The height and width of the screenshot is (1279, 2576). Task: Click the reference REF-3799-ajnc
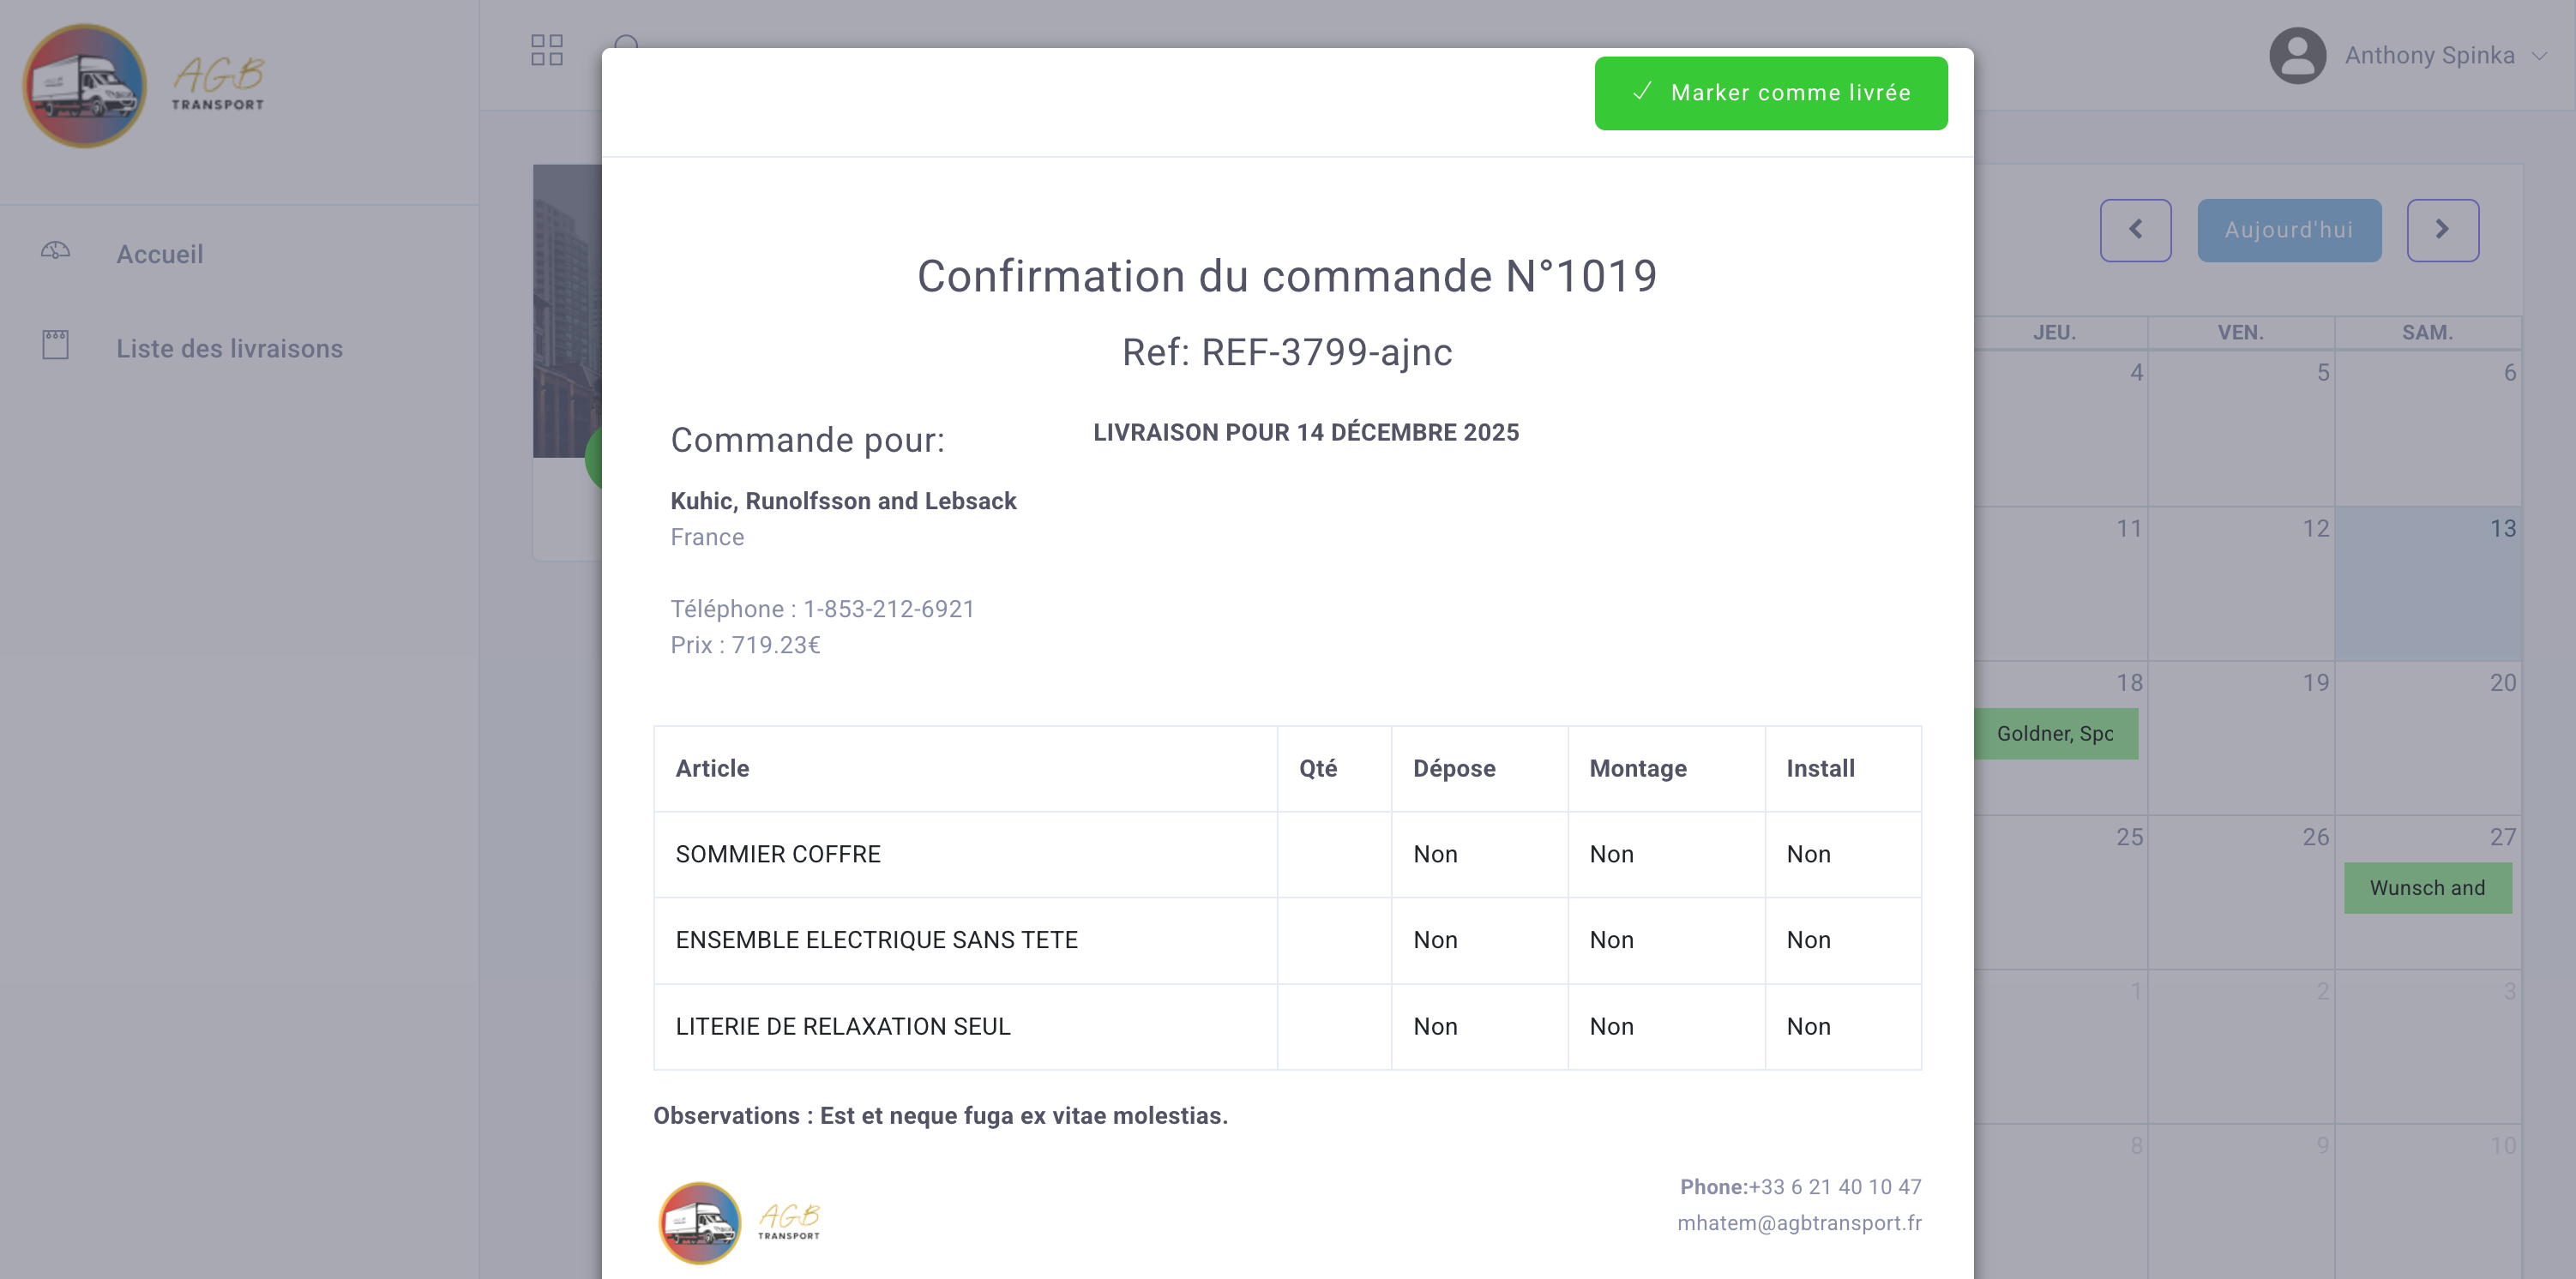click(x=1326, y=352)
